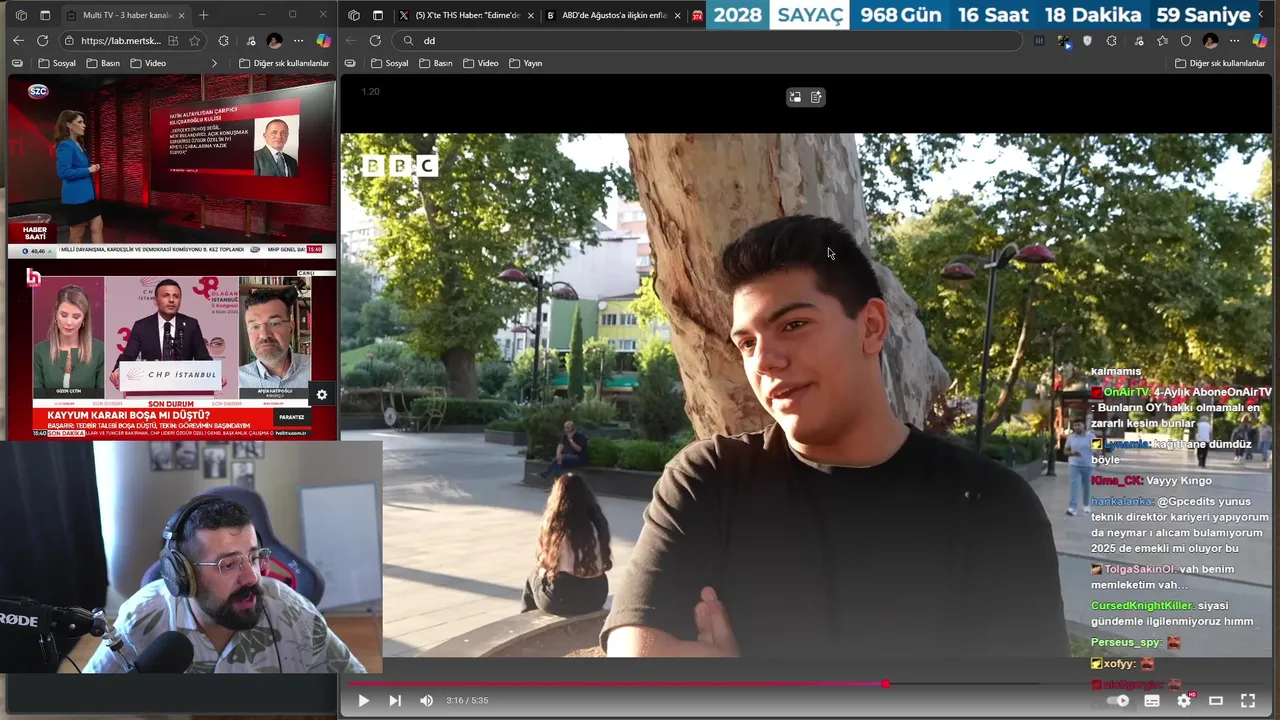Open Basın bookmarks folder, left window
Screen dimensions: 1280x720
103,63
